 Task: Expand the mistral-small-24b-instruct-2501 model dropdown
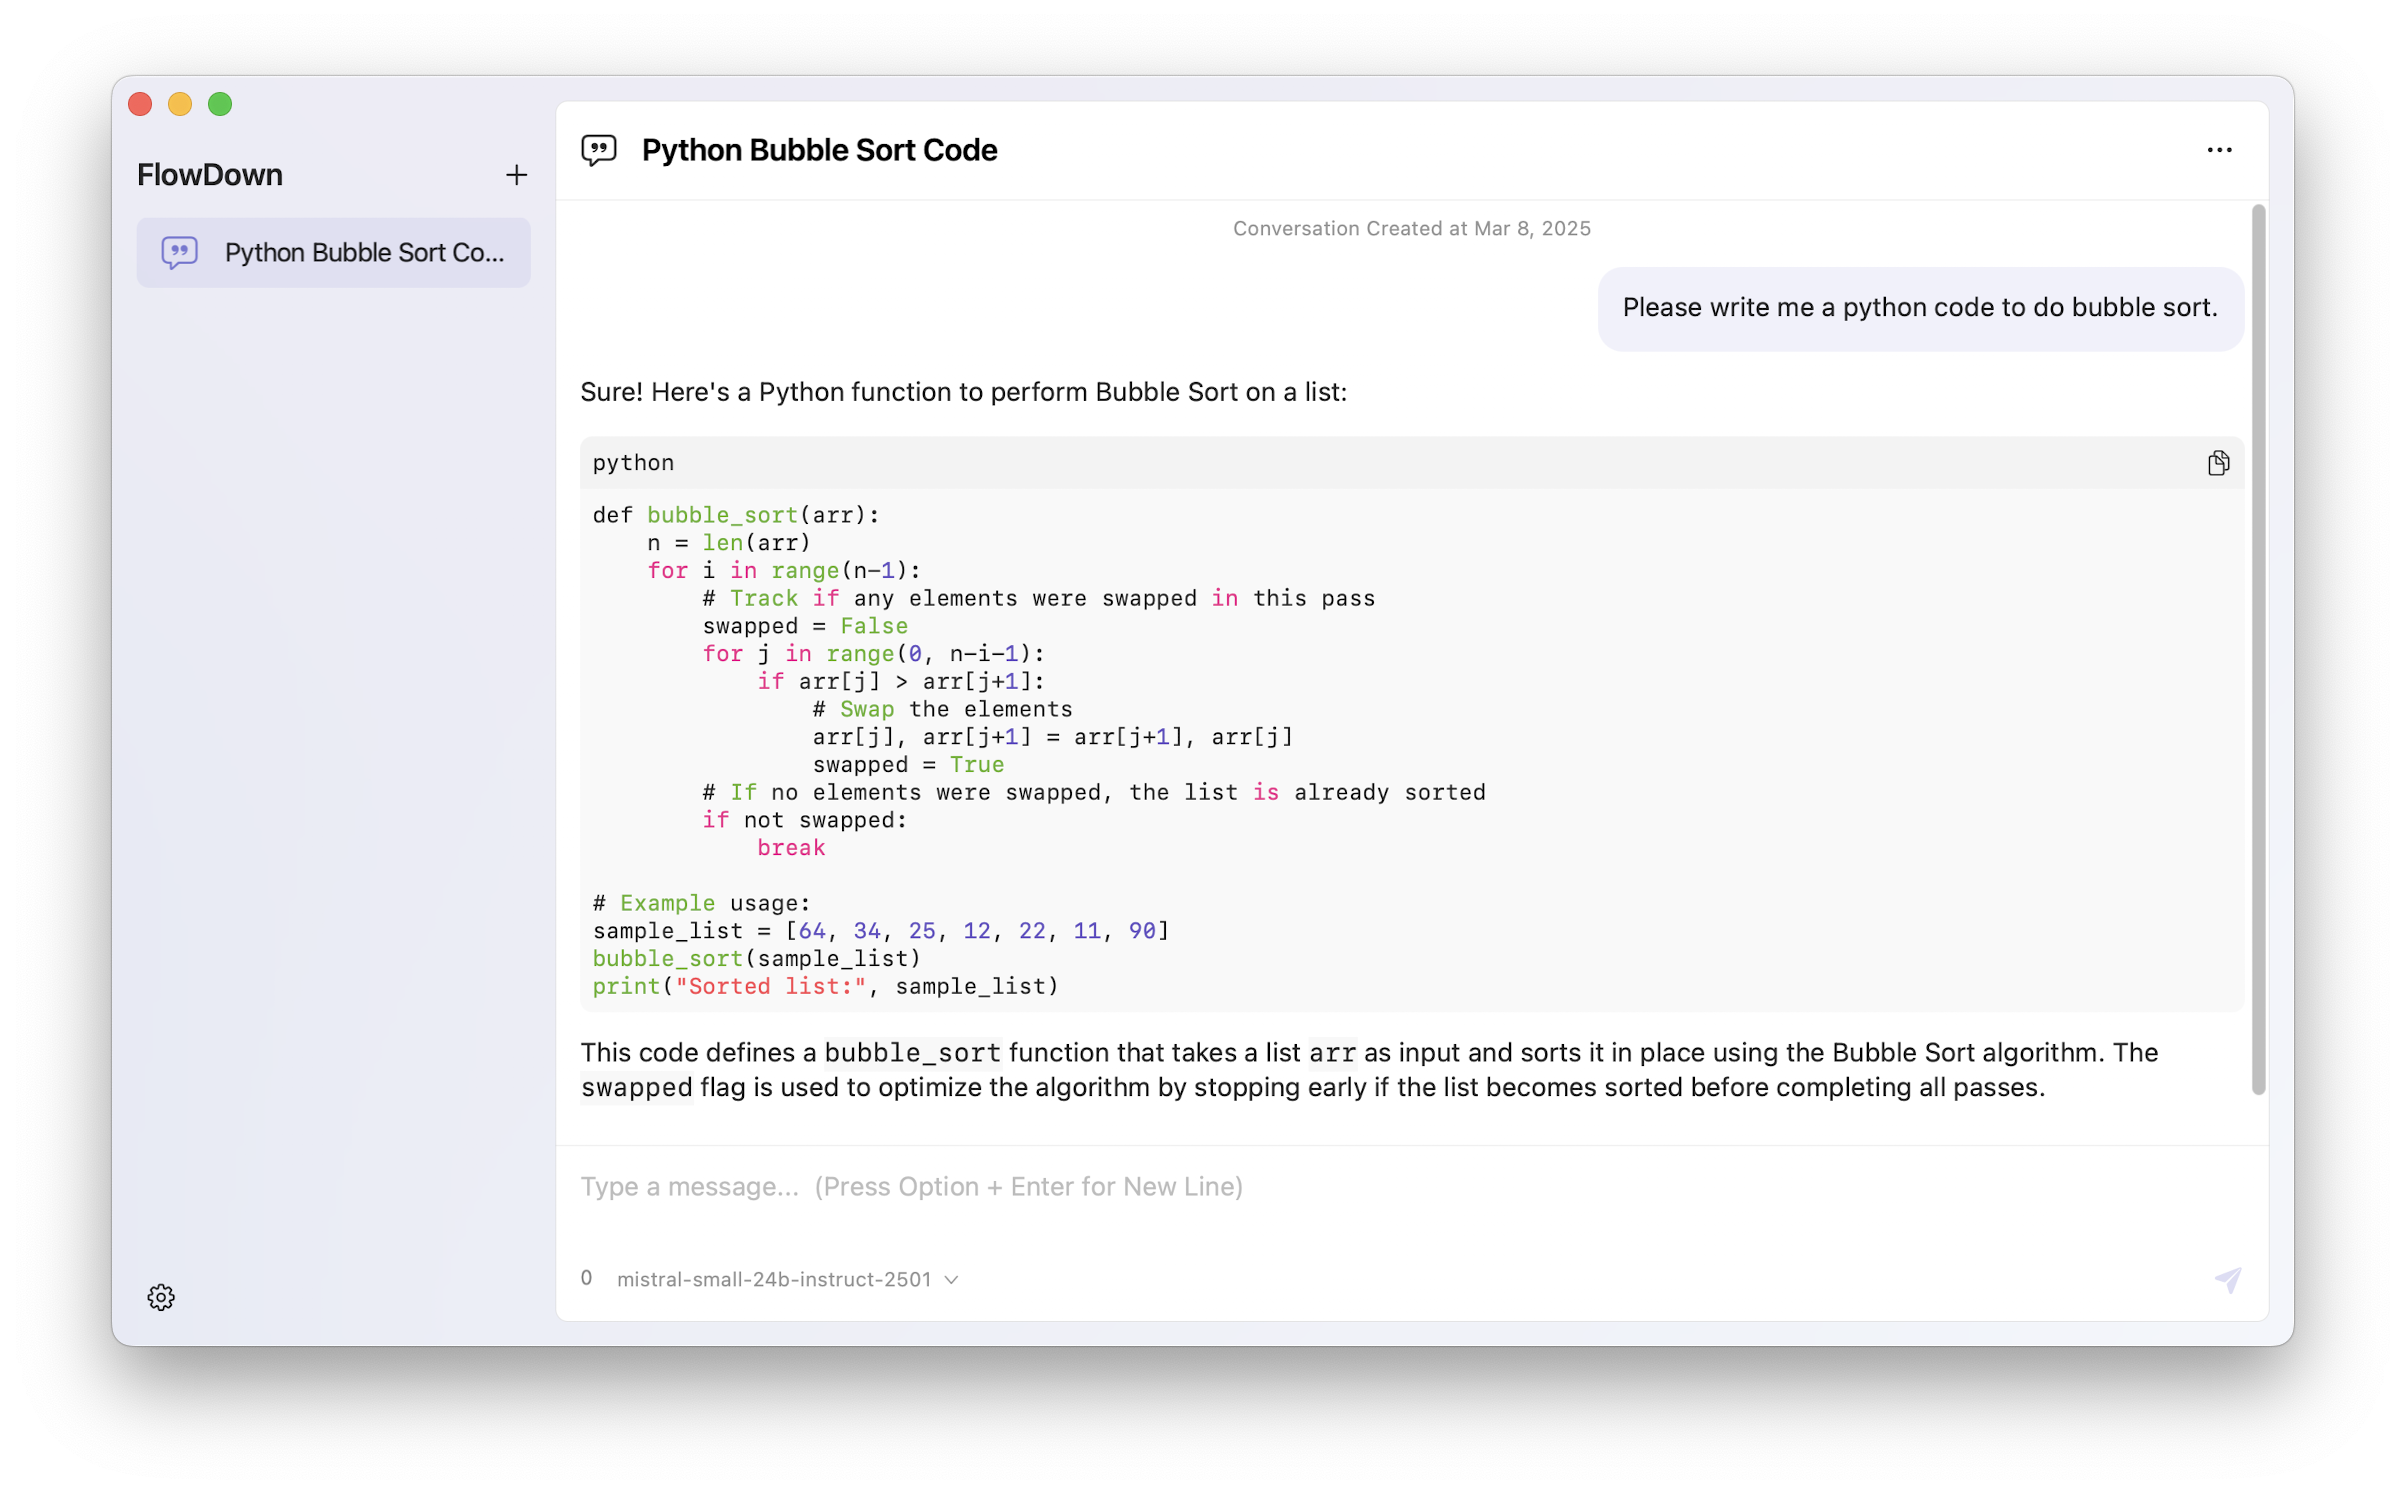tap(787, 1278)
